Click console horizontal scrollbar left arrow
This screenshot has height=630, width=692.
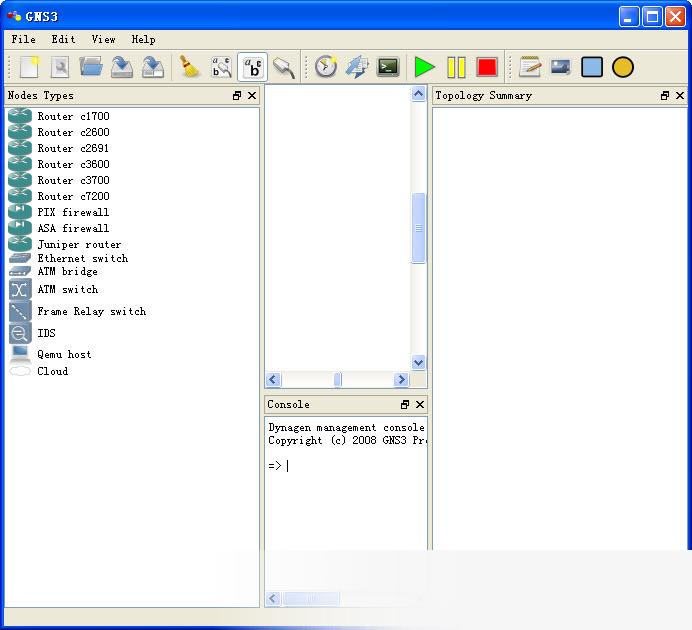point(273,599)
